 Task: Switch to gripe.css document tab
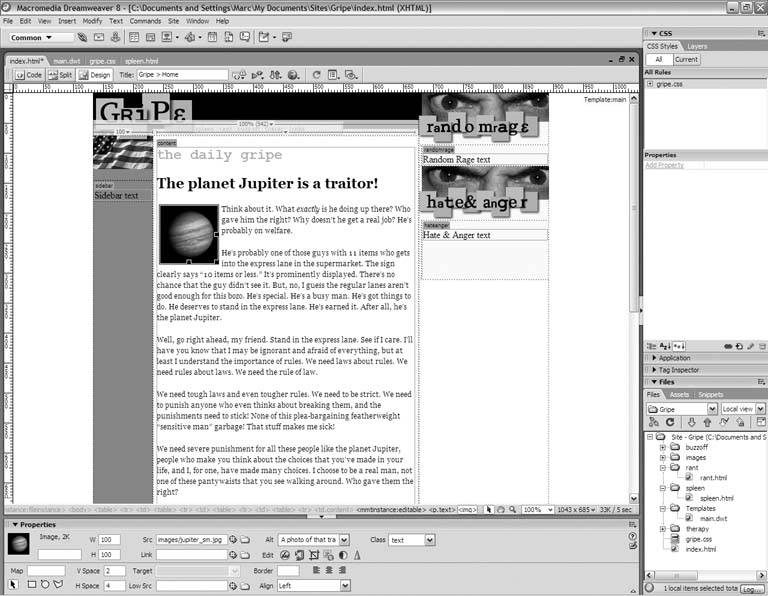pyautogui.click(x=102, y=61)
